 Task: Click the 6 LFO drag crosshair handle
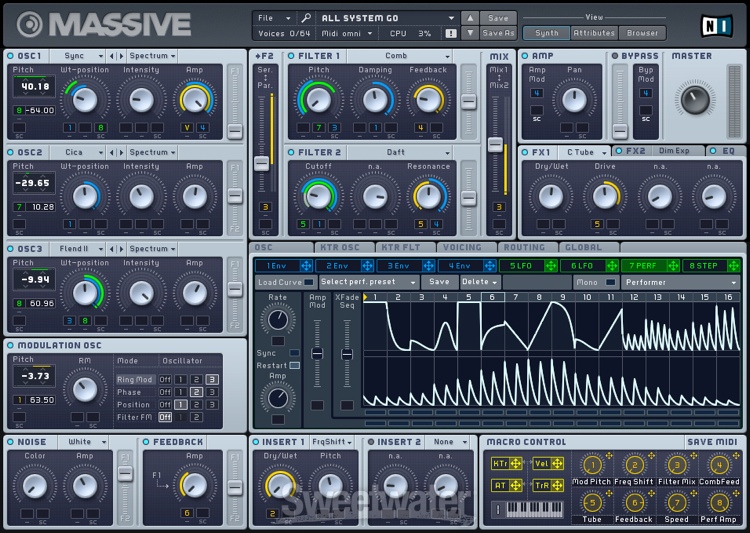(x=612, y=266)
